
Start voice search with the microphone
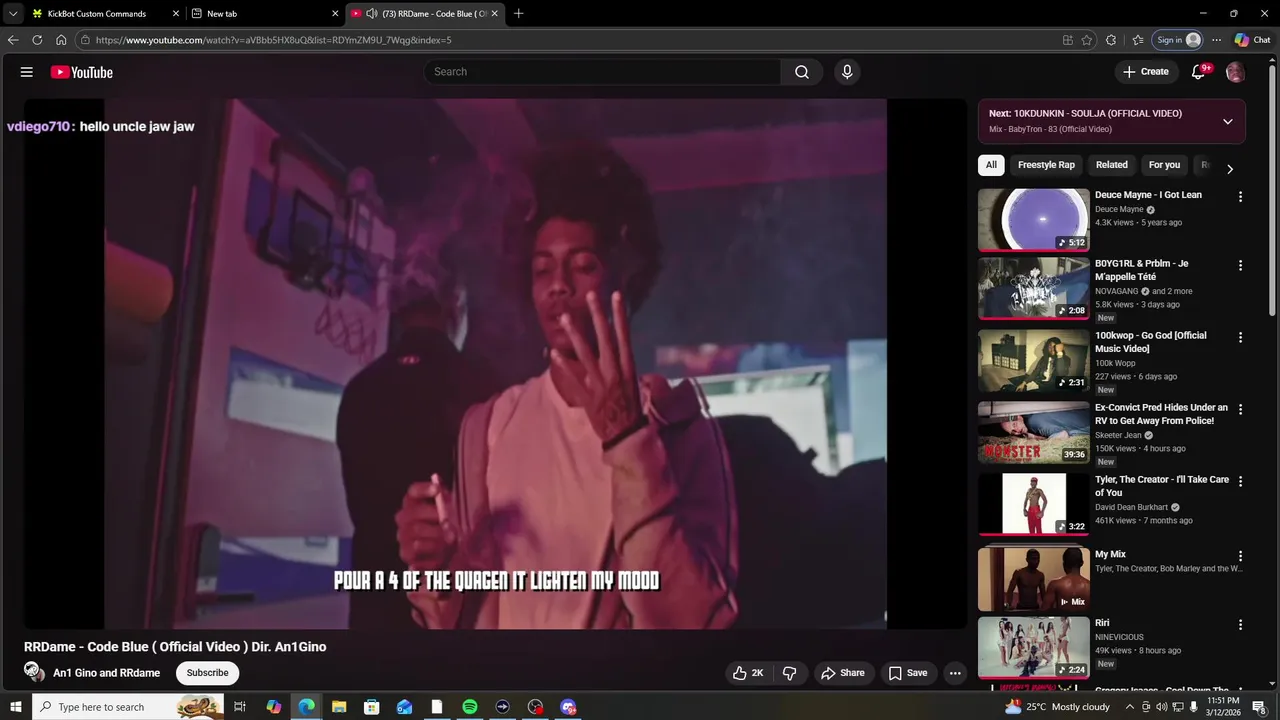tap(847, 72)
